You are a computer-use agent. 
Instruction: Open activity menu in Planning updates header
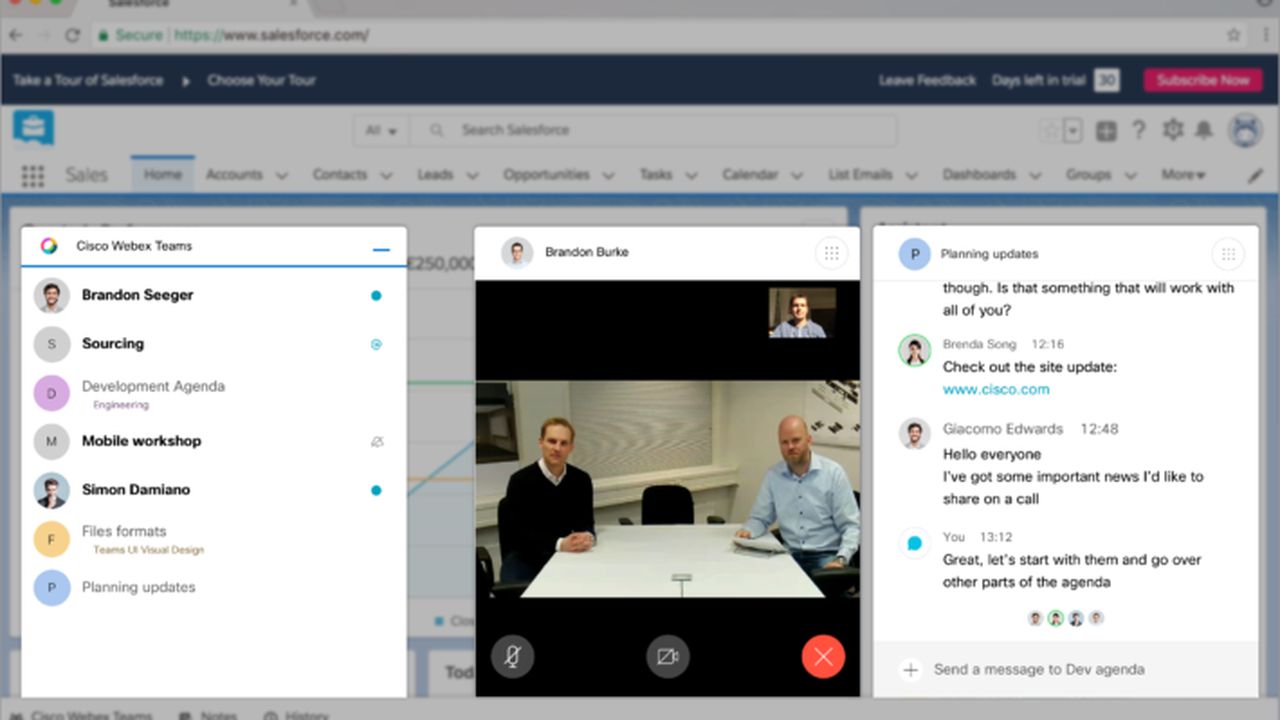pyautogui.click(x=1228, y=254)
